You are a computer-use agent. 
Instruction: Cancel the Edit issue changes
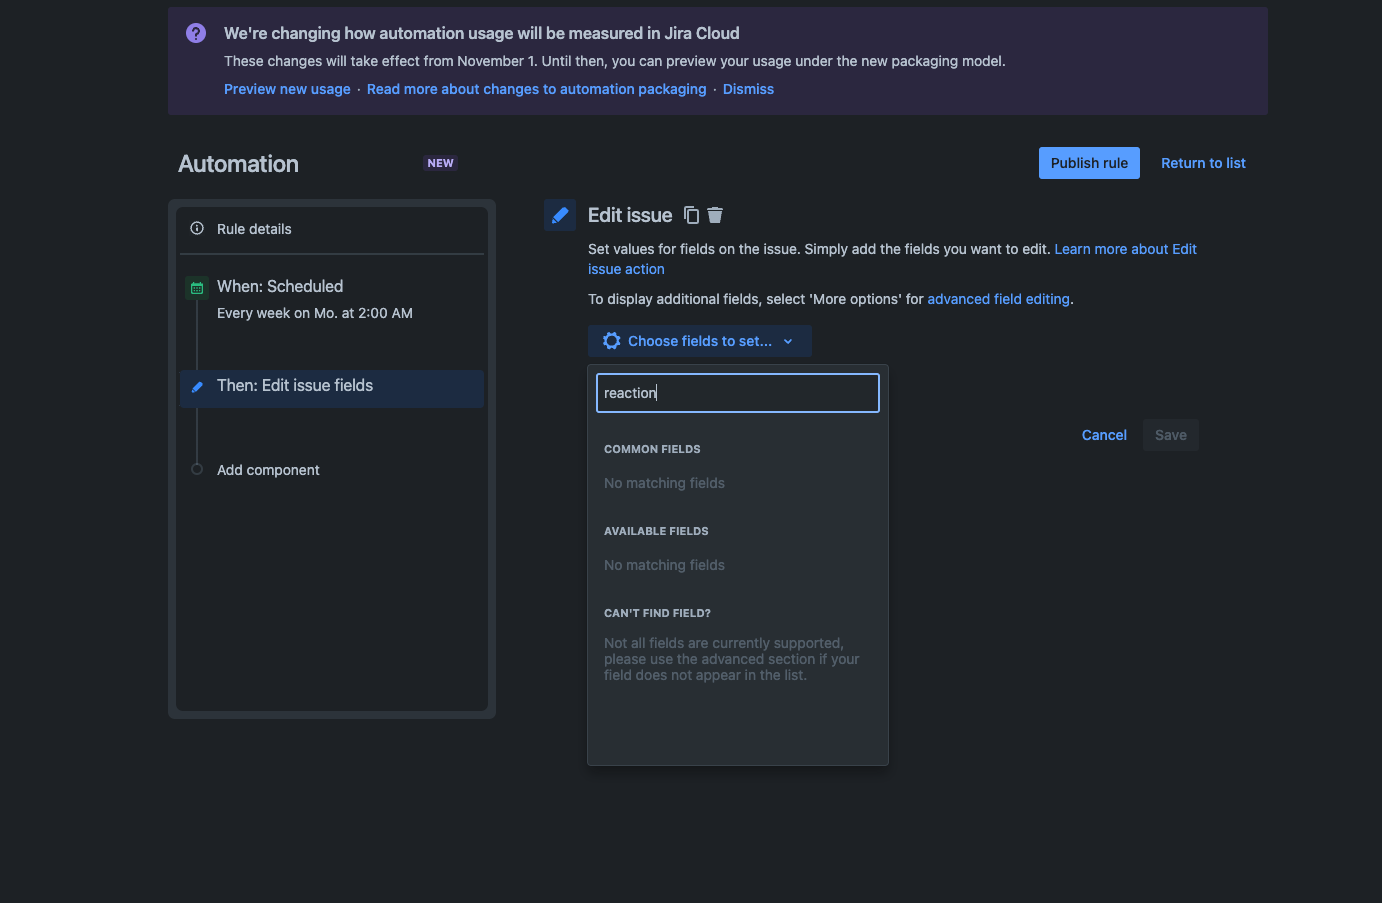tap(1103, 435)
